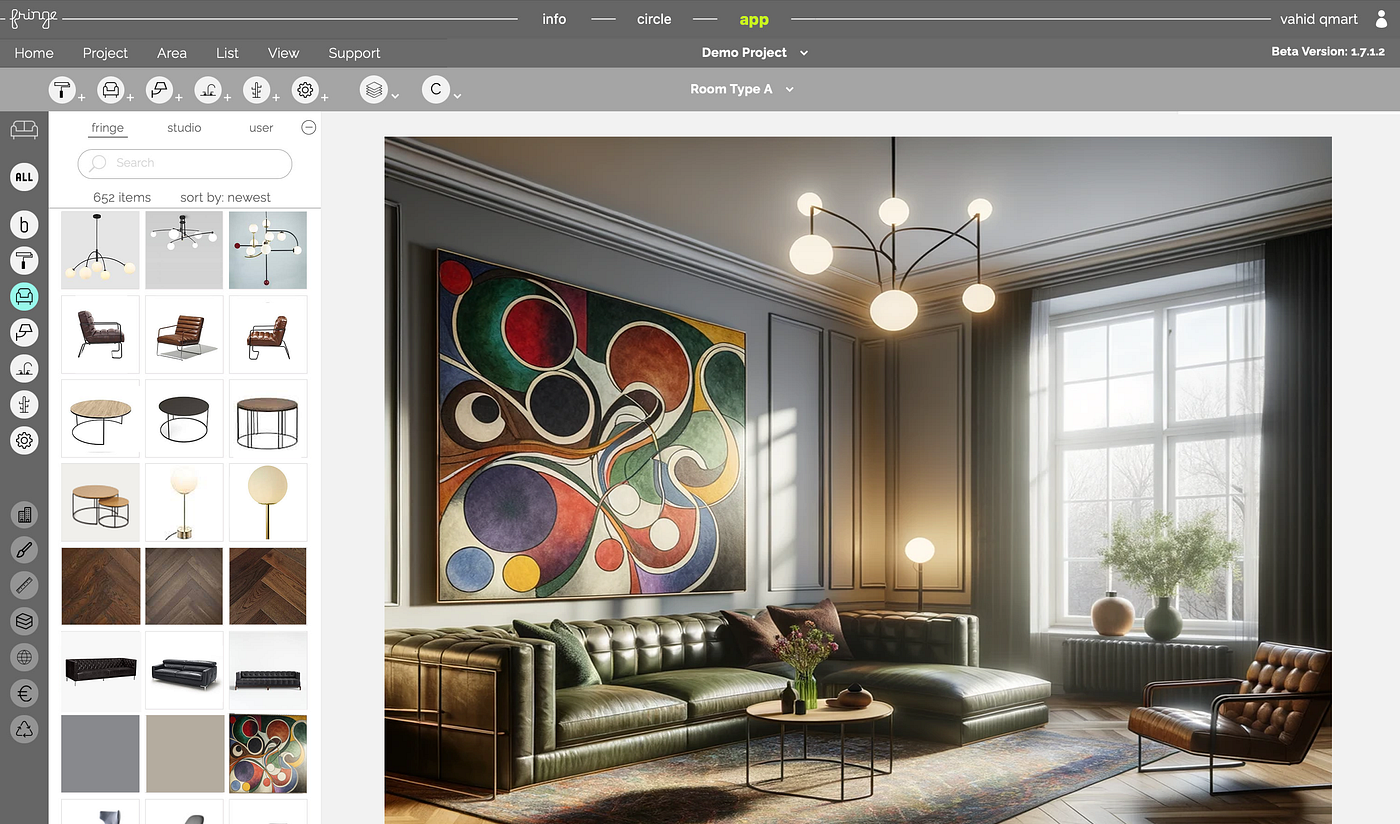
Task: Go to the circle page link
Action: [x=654, y=19]
